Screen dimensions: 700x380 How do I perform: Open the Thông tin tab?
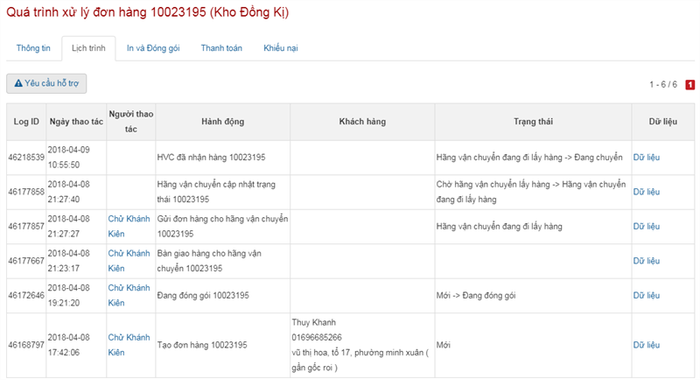(33, 48)
